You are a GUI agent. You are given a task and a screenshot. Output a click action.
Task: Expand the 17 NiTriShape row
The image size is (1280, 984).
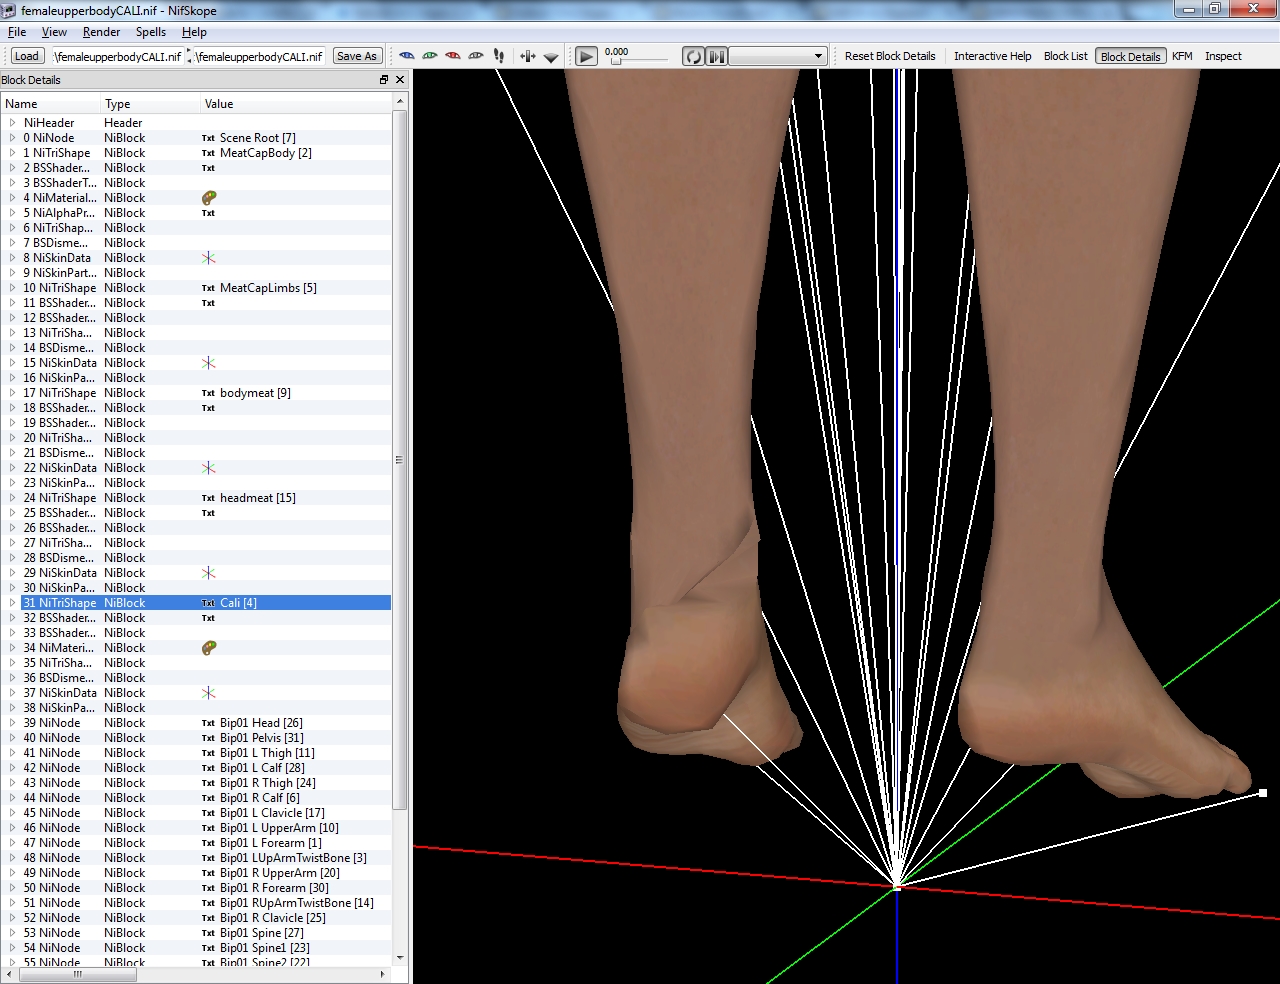[12, 393]
